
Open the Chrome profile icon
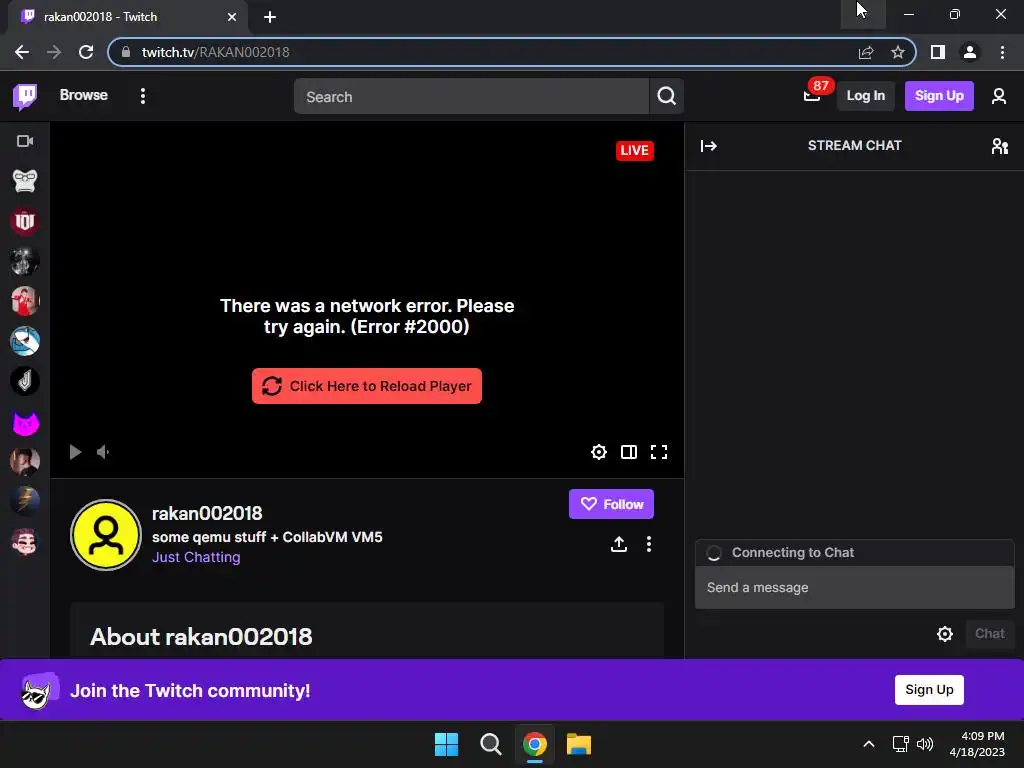970,52
